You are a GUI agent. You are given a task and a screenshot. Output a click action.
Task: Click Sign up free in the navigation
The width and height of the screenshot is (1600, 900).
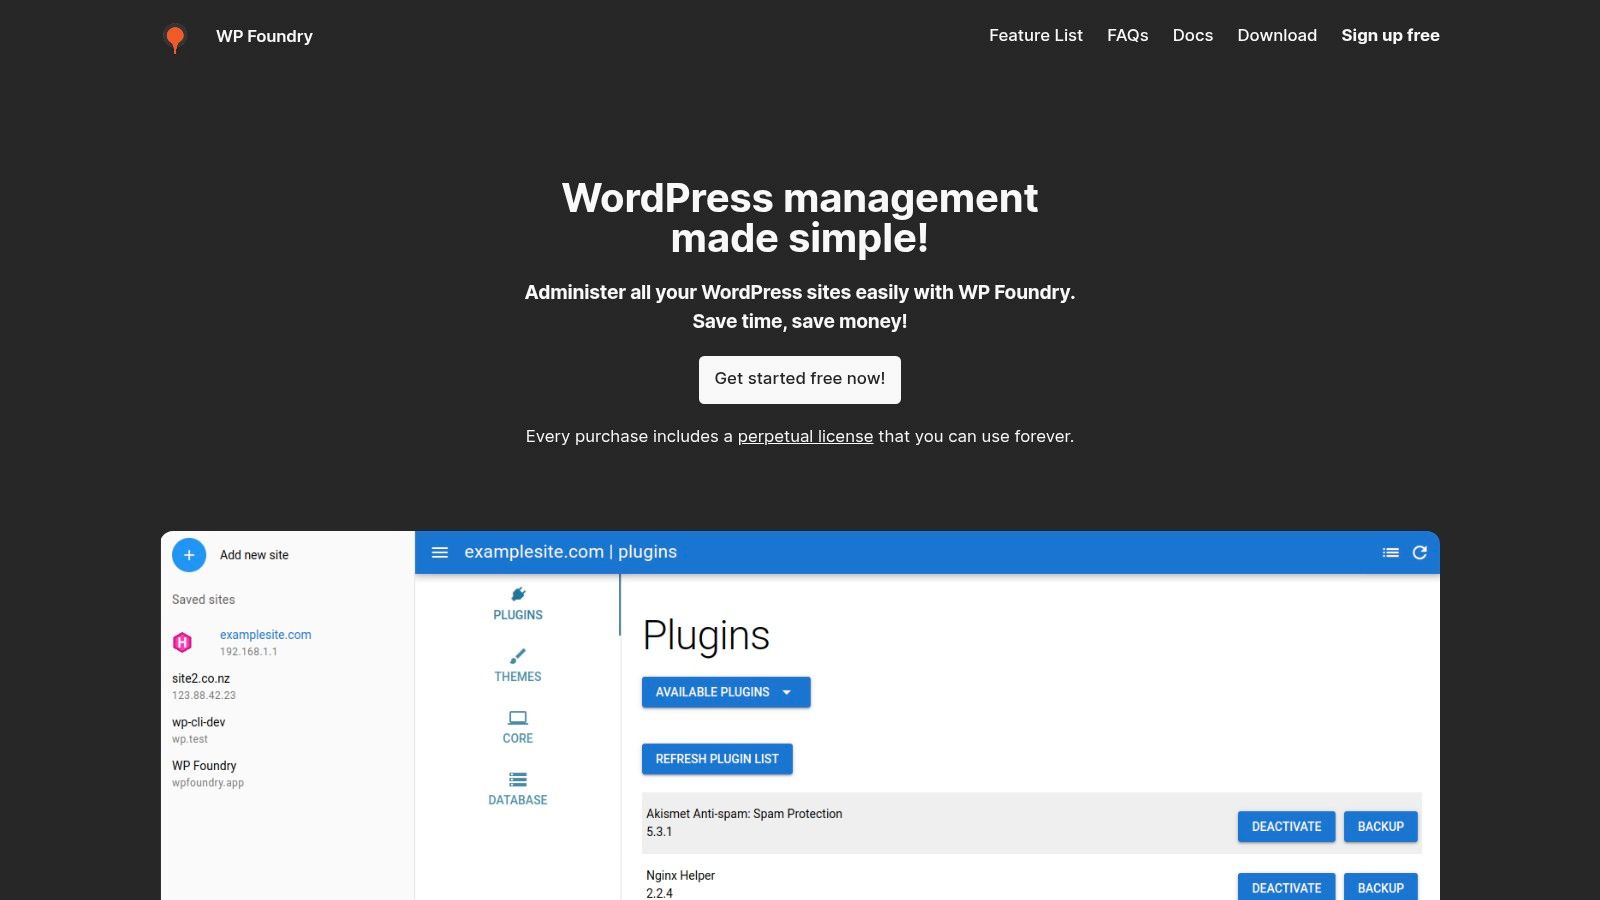point(1390,36)
